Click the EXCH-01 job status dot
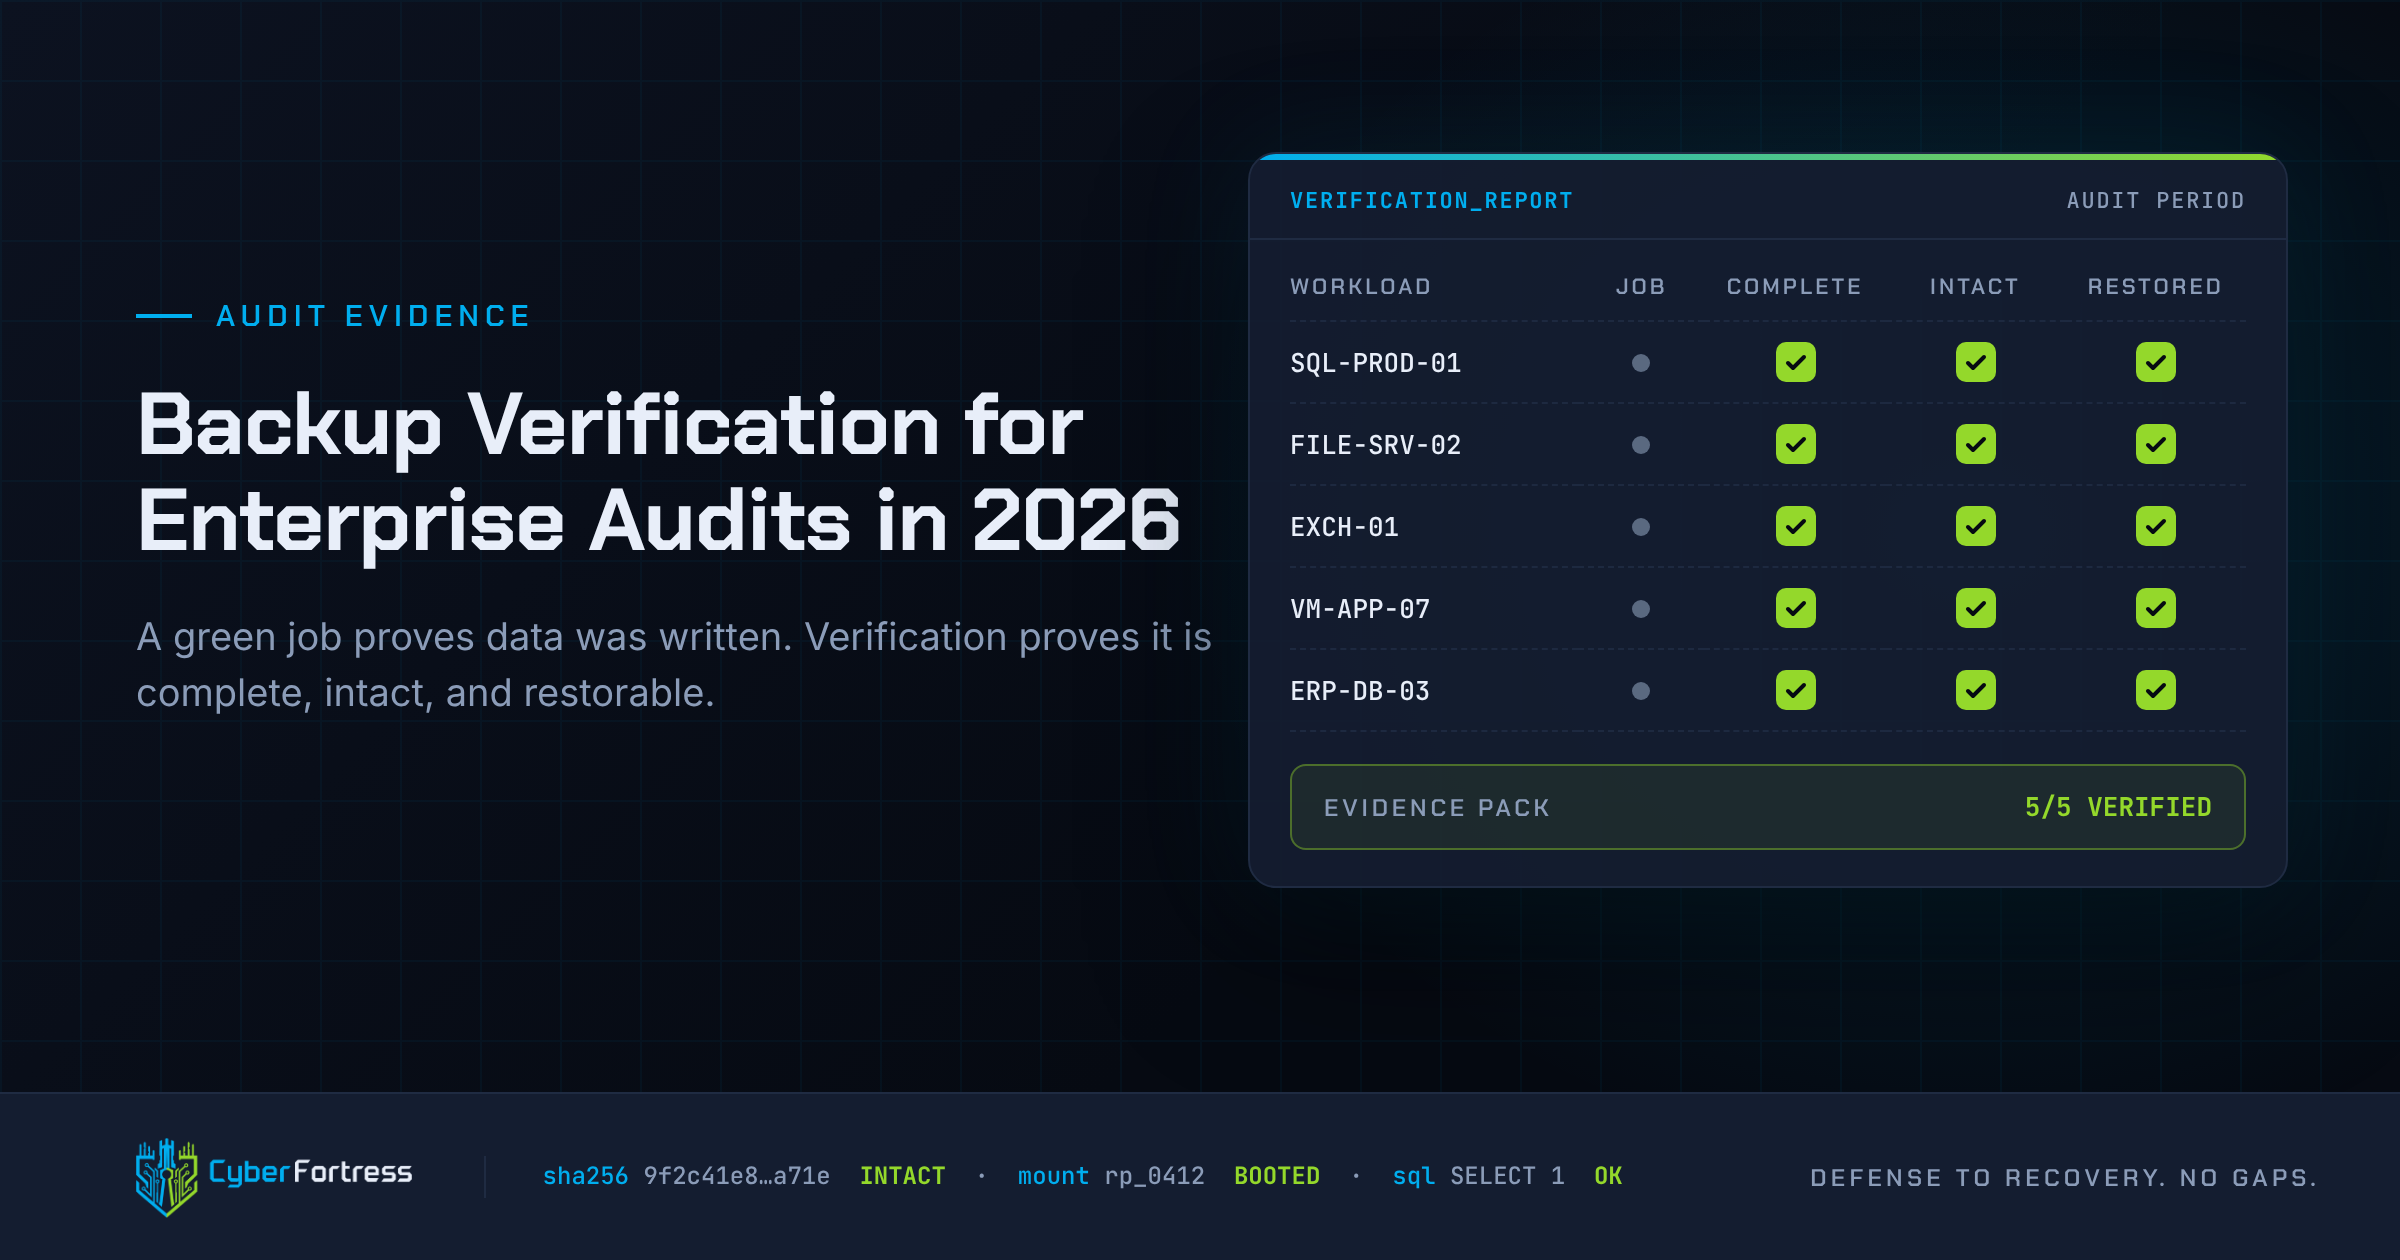 coord(1641,527)
